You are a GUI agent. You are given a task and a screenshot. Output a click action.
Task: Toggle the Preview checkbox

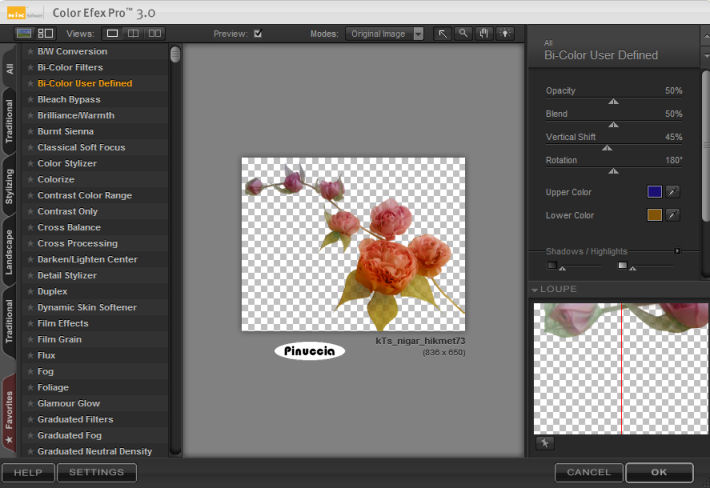click(x=258, y=33)
